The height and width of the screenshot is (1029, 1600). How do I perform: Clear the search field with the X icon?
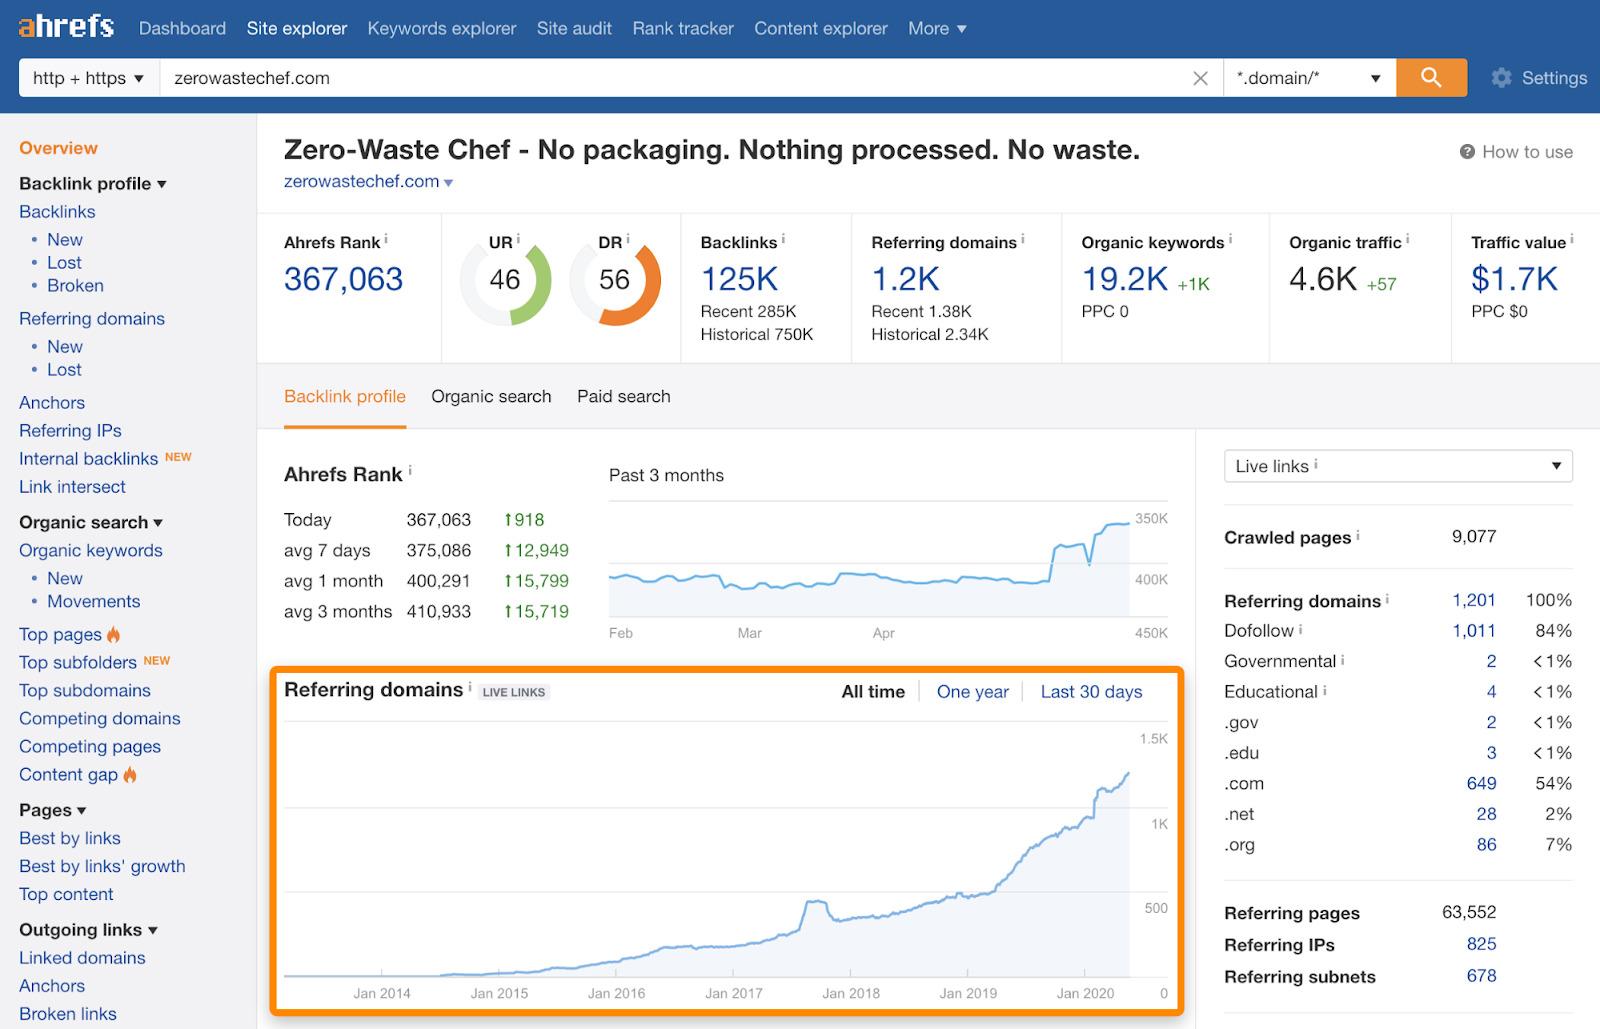coord(1200,77)
